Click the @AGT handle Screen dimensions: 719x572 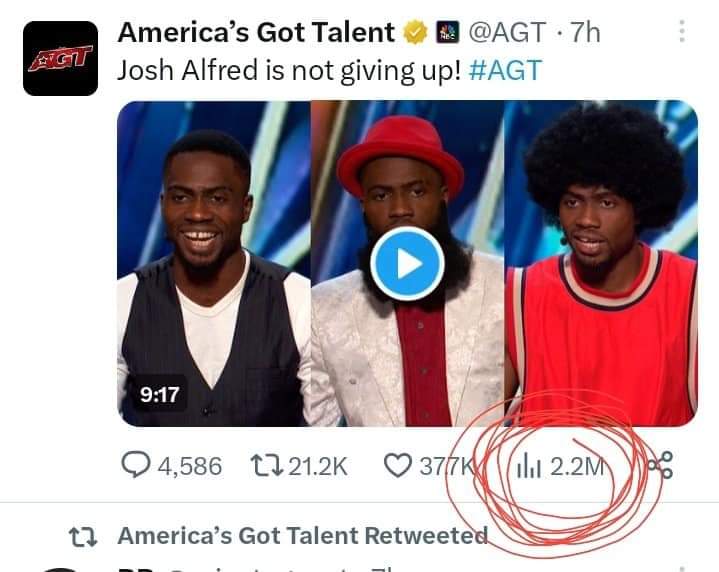tap(507, 33)
